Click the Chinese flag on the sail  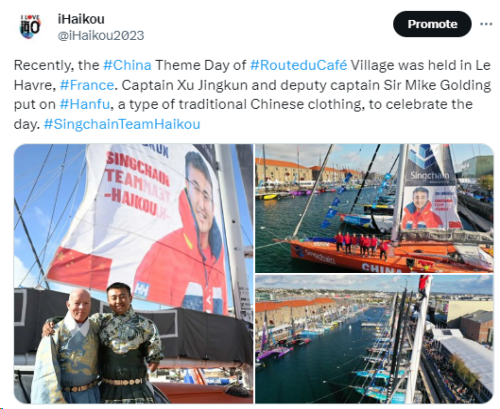coord(80,269)
